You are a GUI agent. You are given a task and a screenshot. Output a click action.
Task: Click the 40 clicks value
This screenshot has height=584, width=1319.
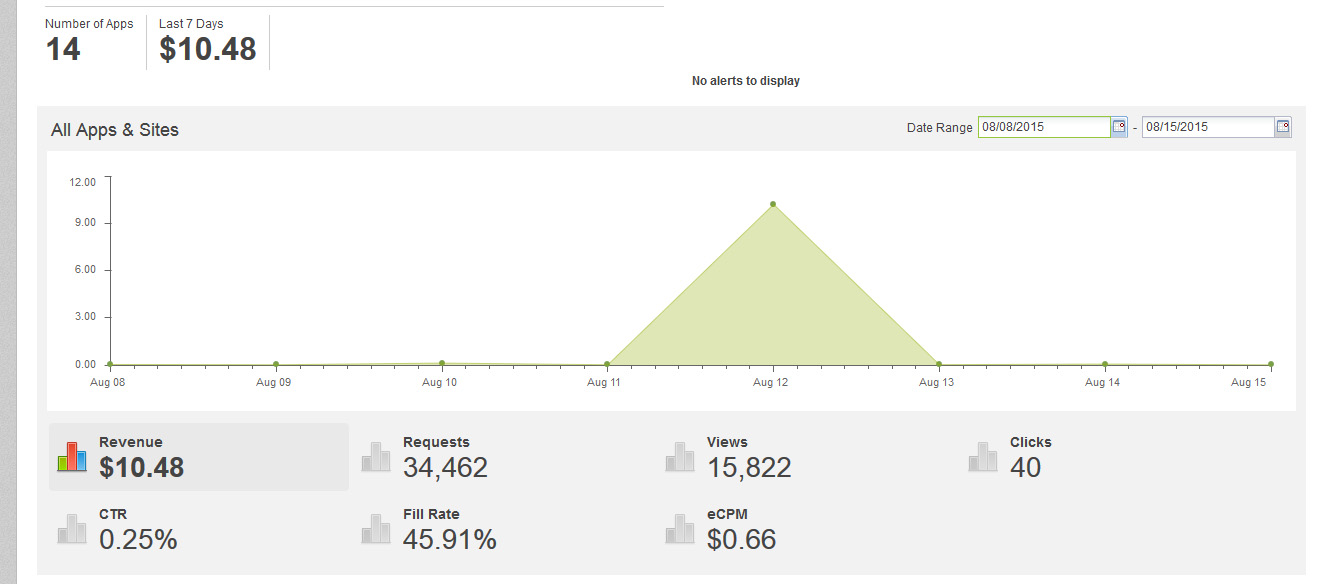tap(1025, 467)
